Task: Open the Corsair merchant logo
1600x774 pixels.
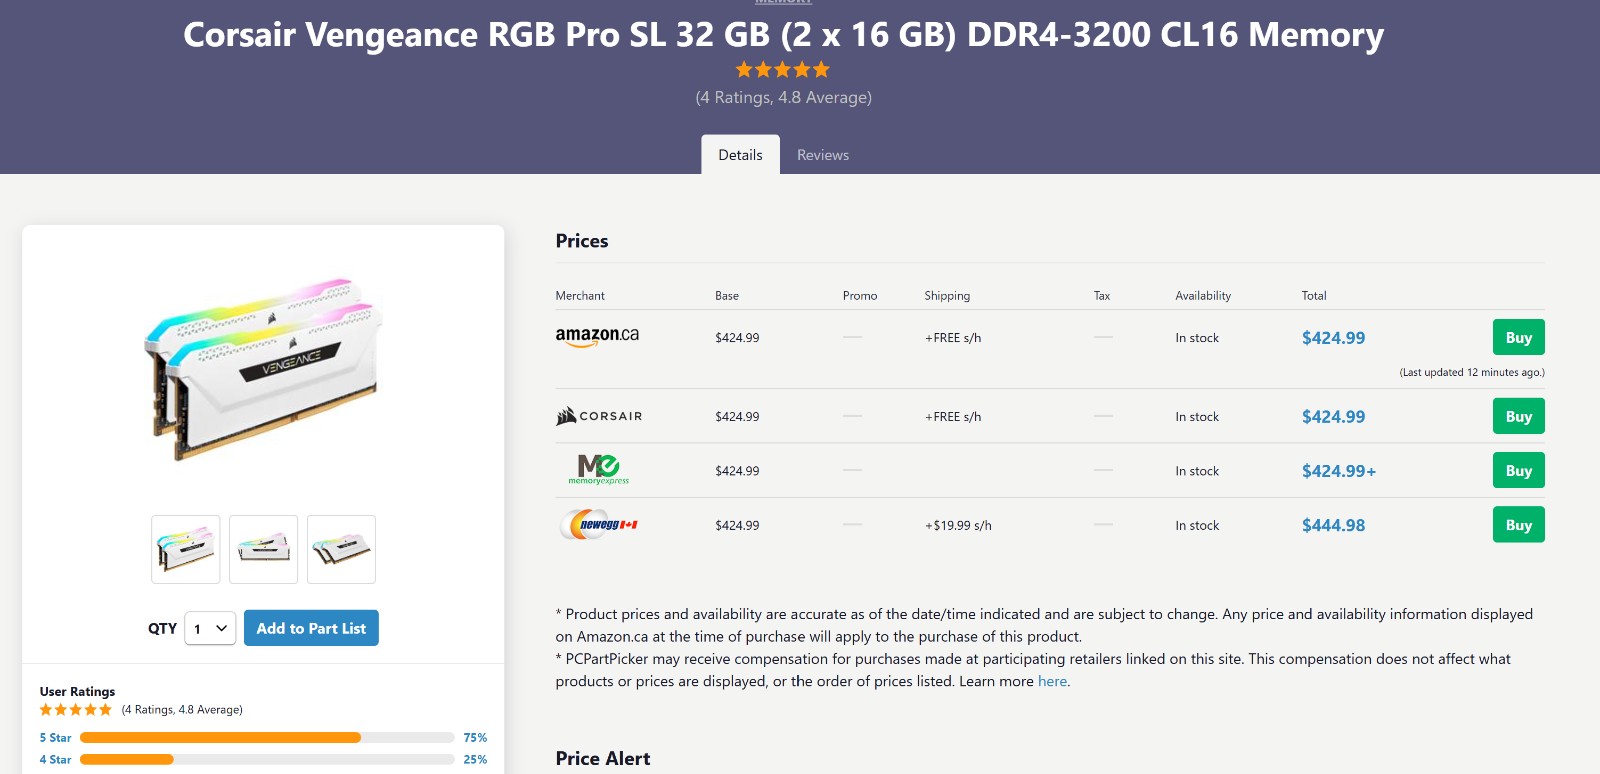Action: [599, 416]
